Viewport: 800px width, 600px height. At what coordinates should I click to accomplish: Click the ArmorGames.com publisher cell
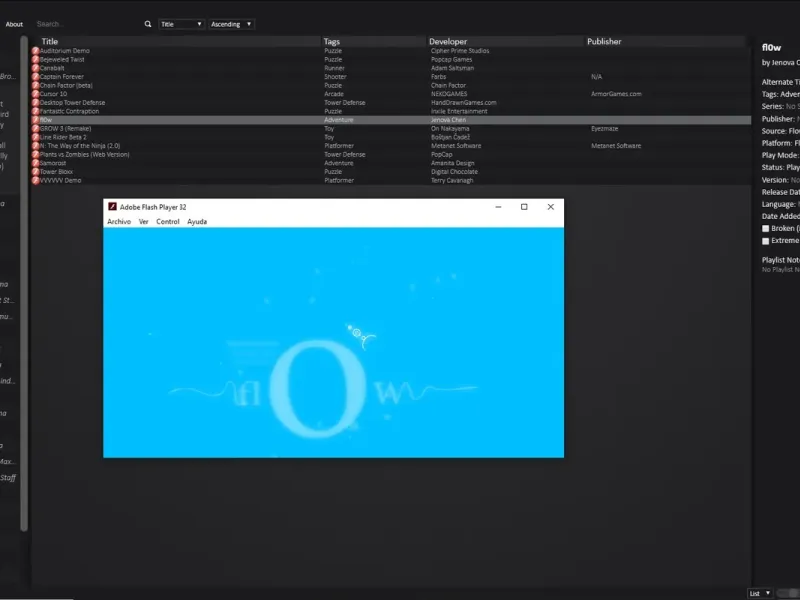click(616, 94)
